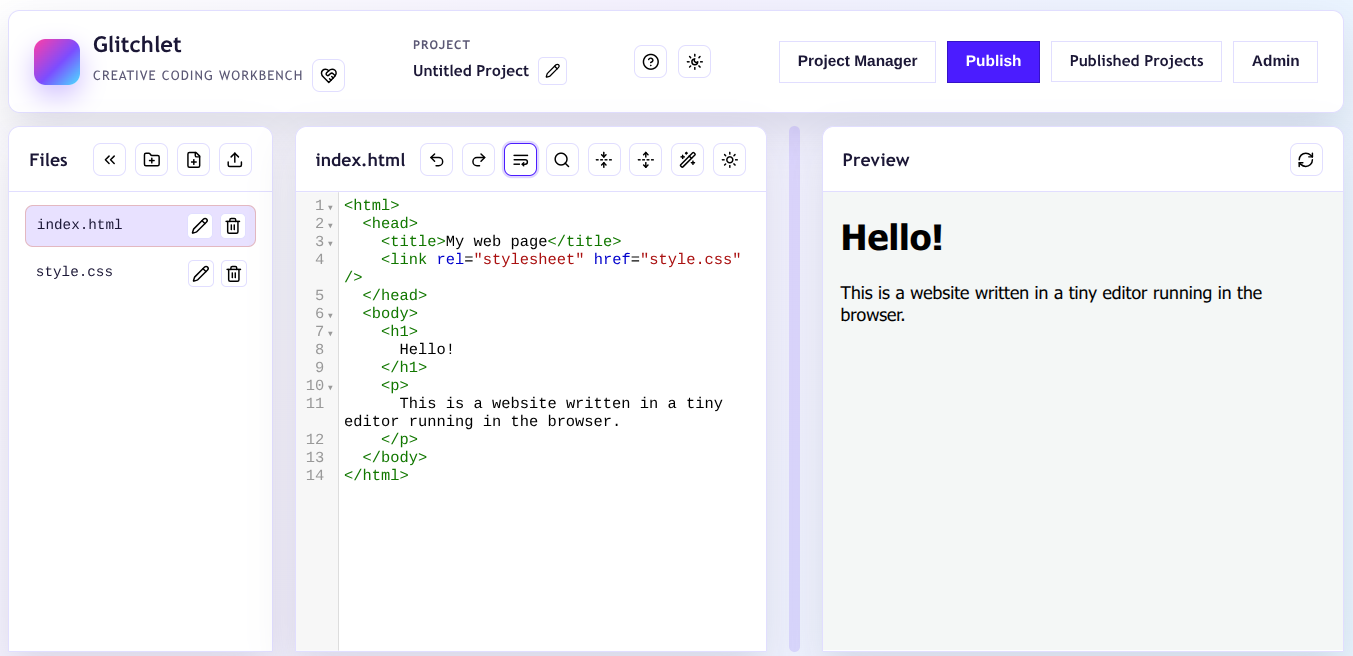Redo the last editor change
This screenshot has height=656, width=1353.
click(479, 160)
